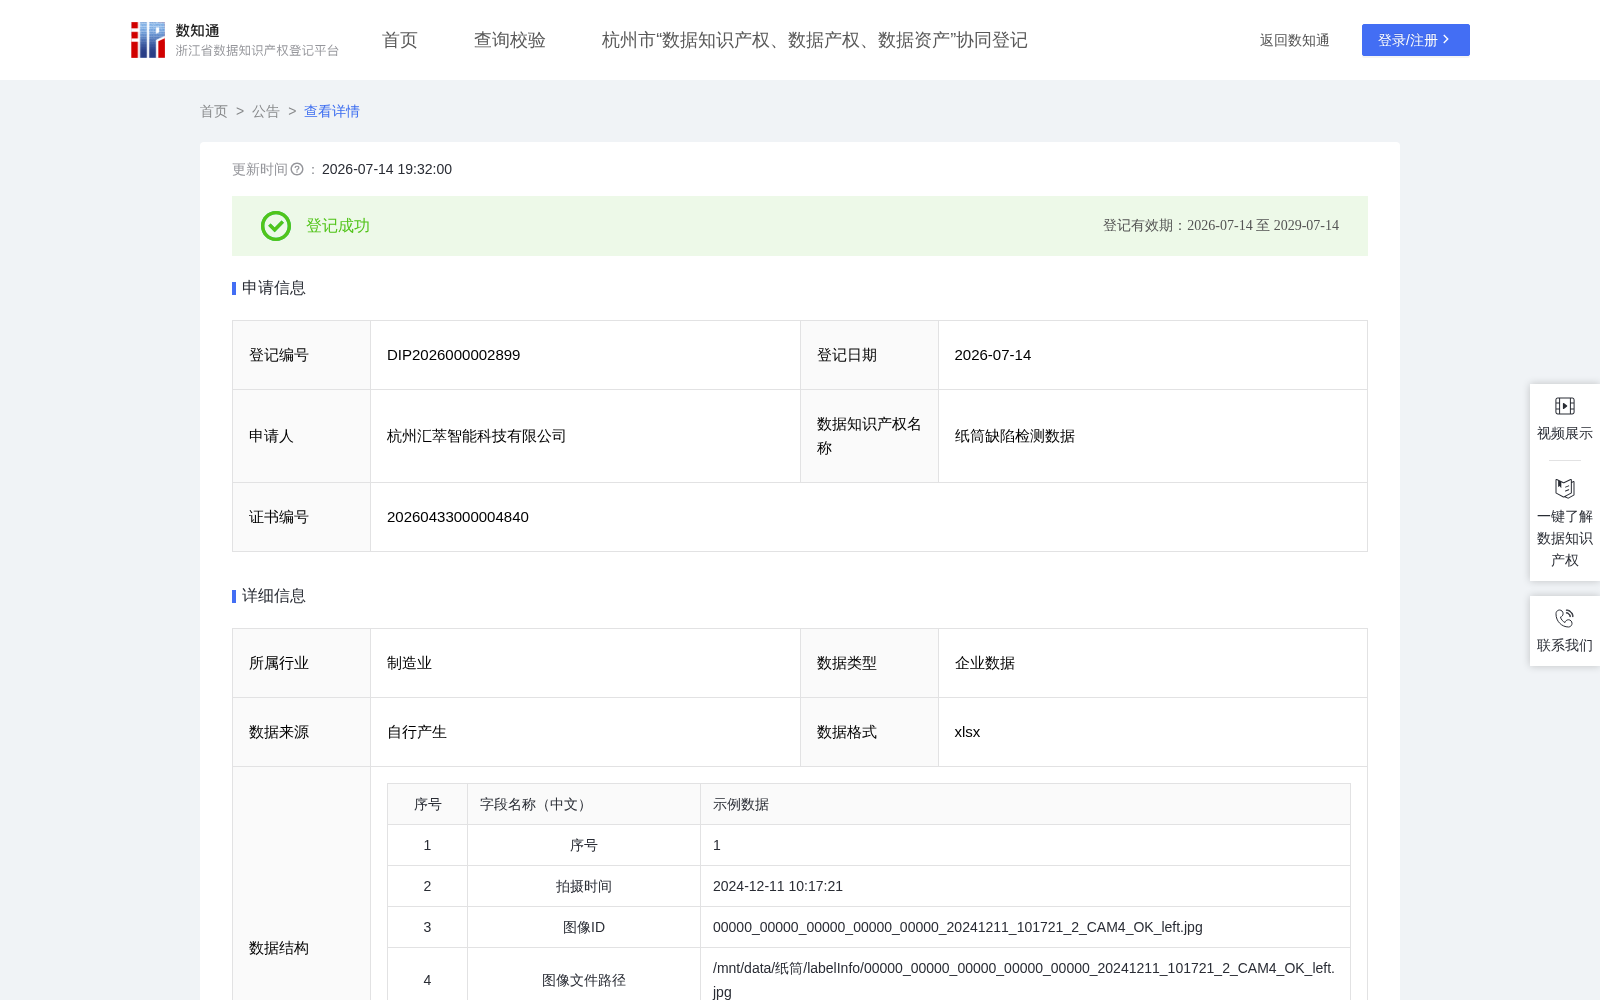Image resolution: width=1600 pixels, height=1000 pixels.
Task: Click the CAM4_OK_left.jpg image ID sample value
Action: tap(958, 927)
